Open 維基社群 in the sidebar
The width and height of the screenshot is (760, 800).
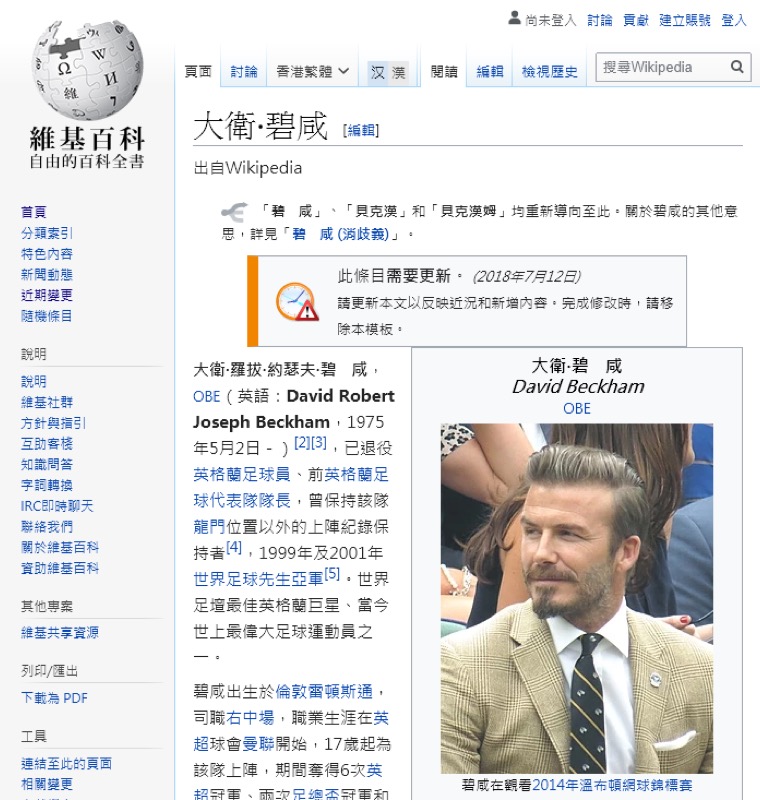coord(47,403)
